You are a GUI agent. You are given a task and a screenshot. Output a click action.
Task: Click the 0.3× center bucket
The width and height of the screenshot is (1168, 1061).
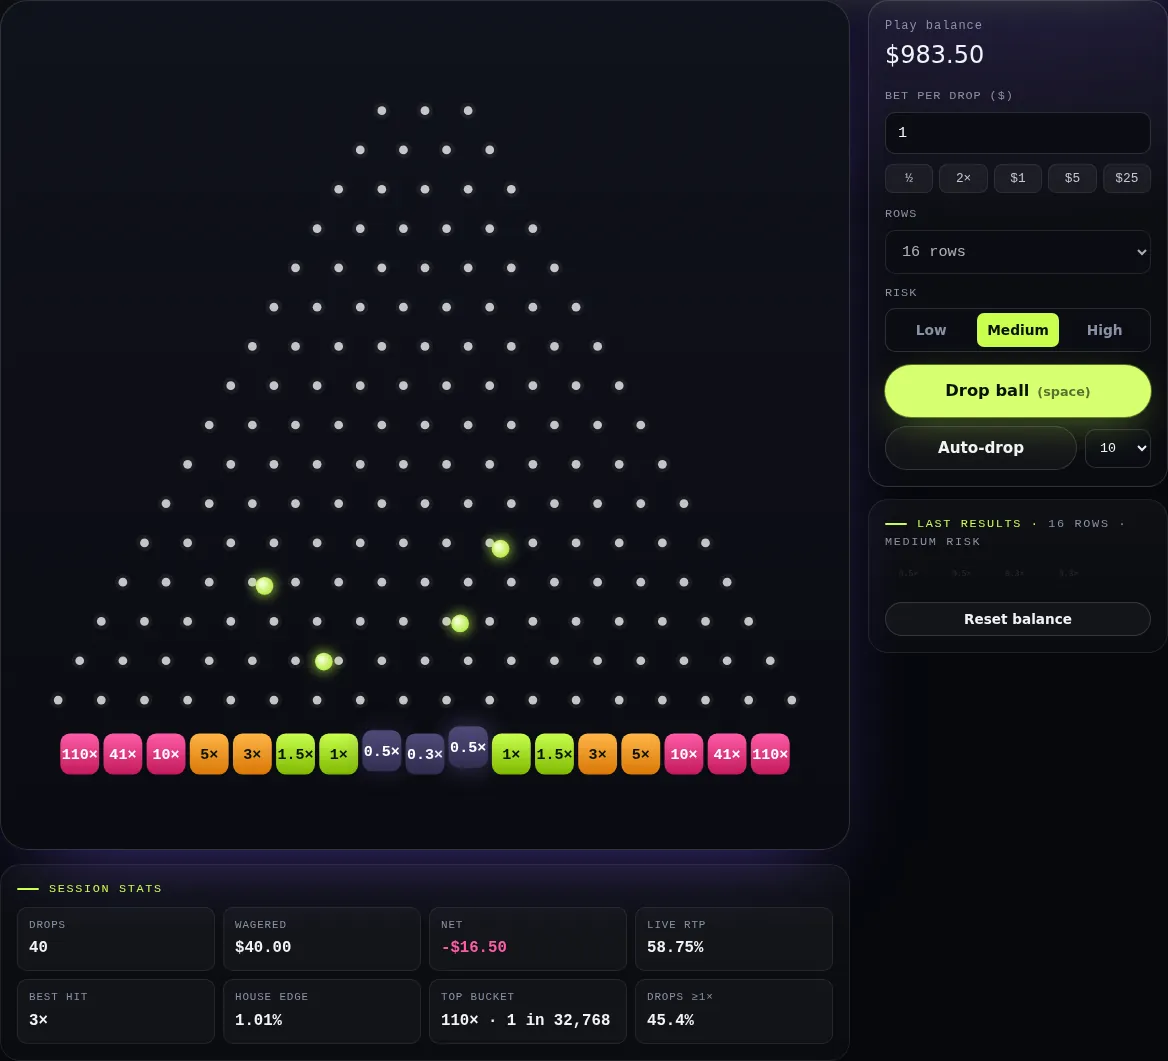click(x=425, y=754)
